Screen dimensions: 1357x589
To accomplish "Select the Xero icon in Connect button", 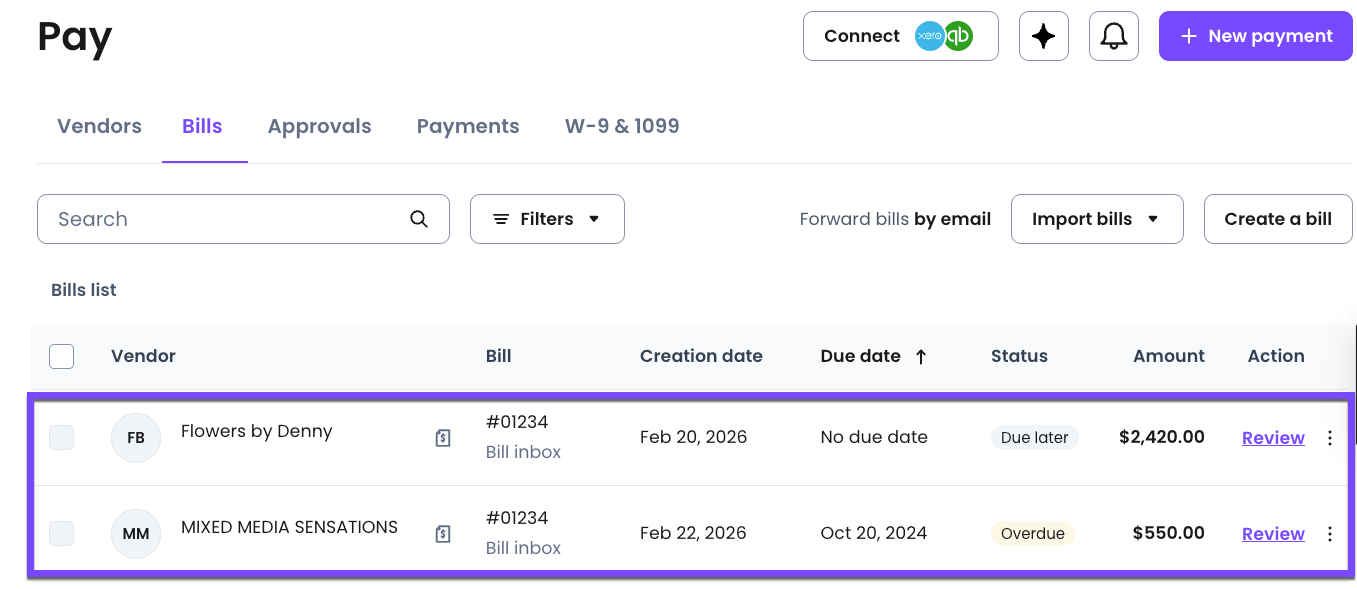I will pos(928,36).
